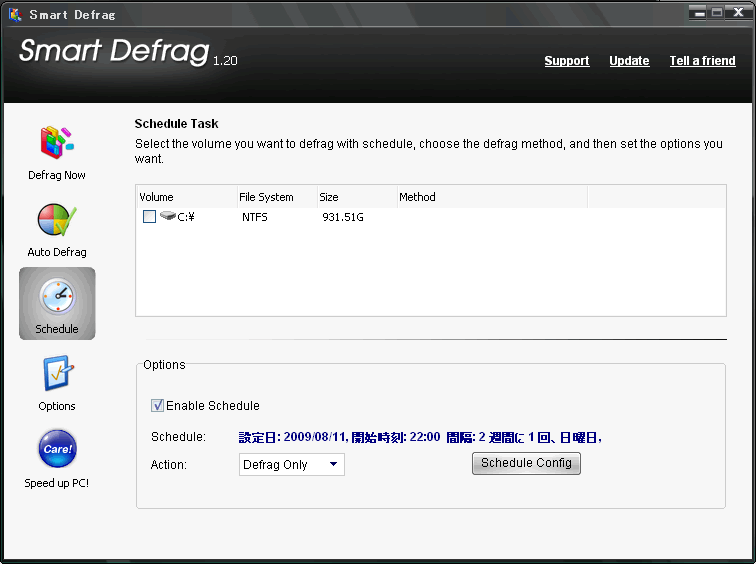Open the Options checklist icon
The image size is (756, 564).
pos(57,375)
